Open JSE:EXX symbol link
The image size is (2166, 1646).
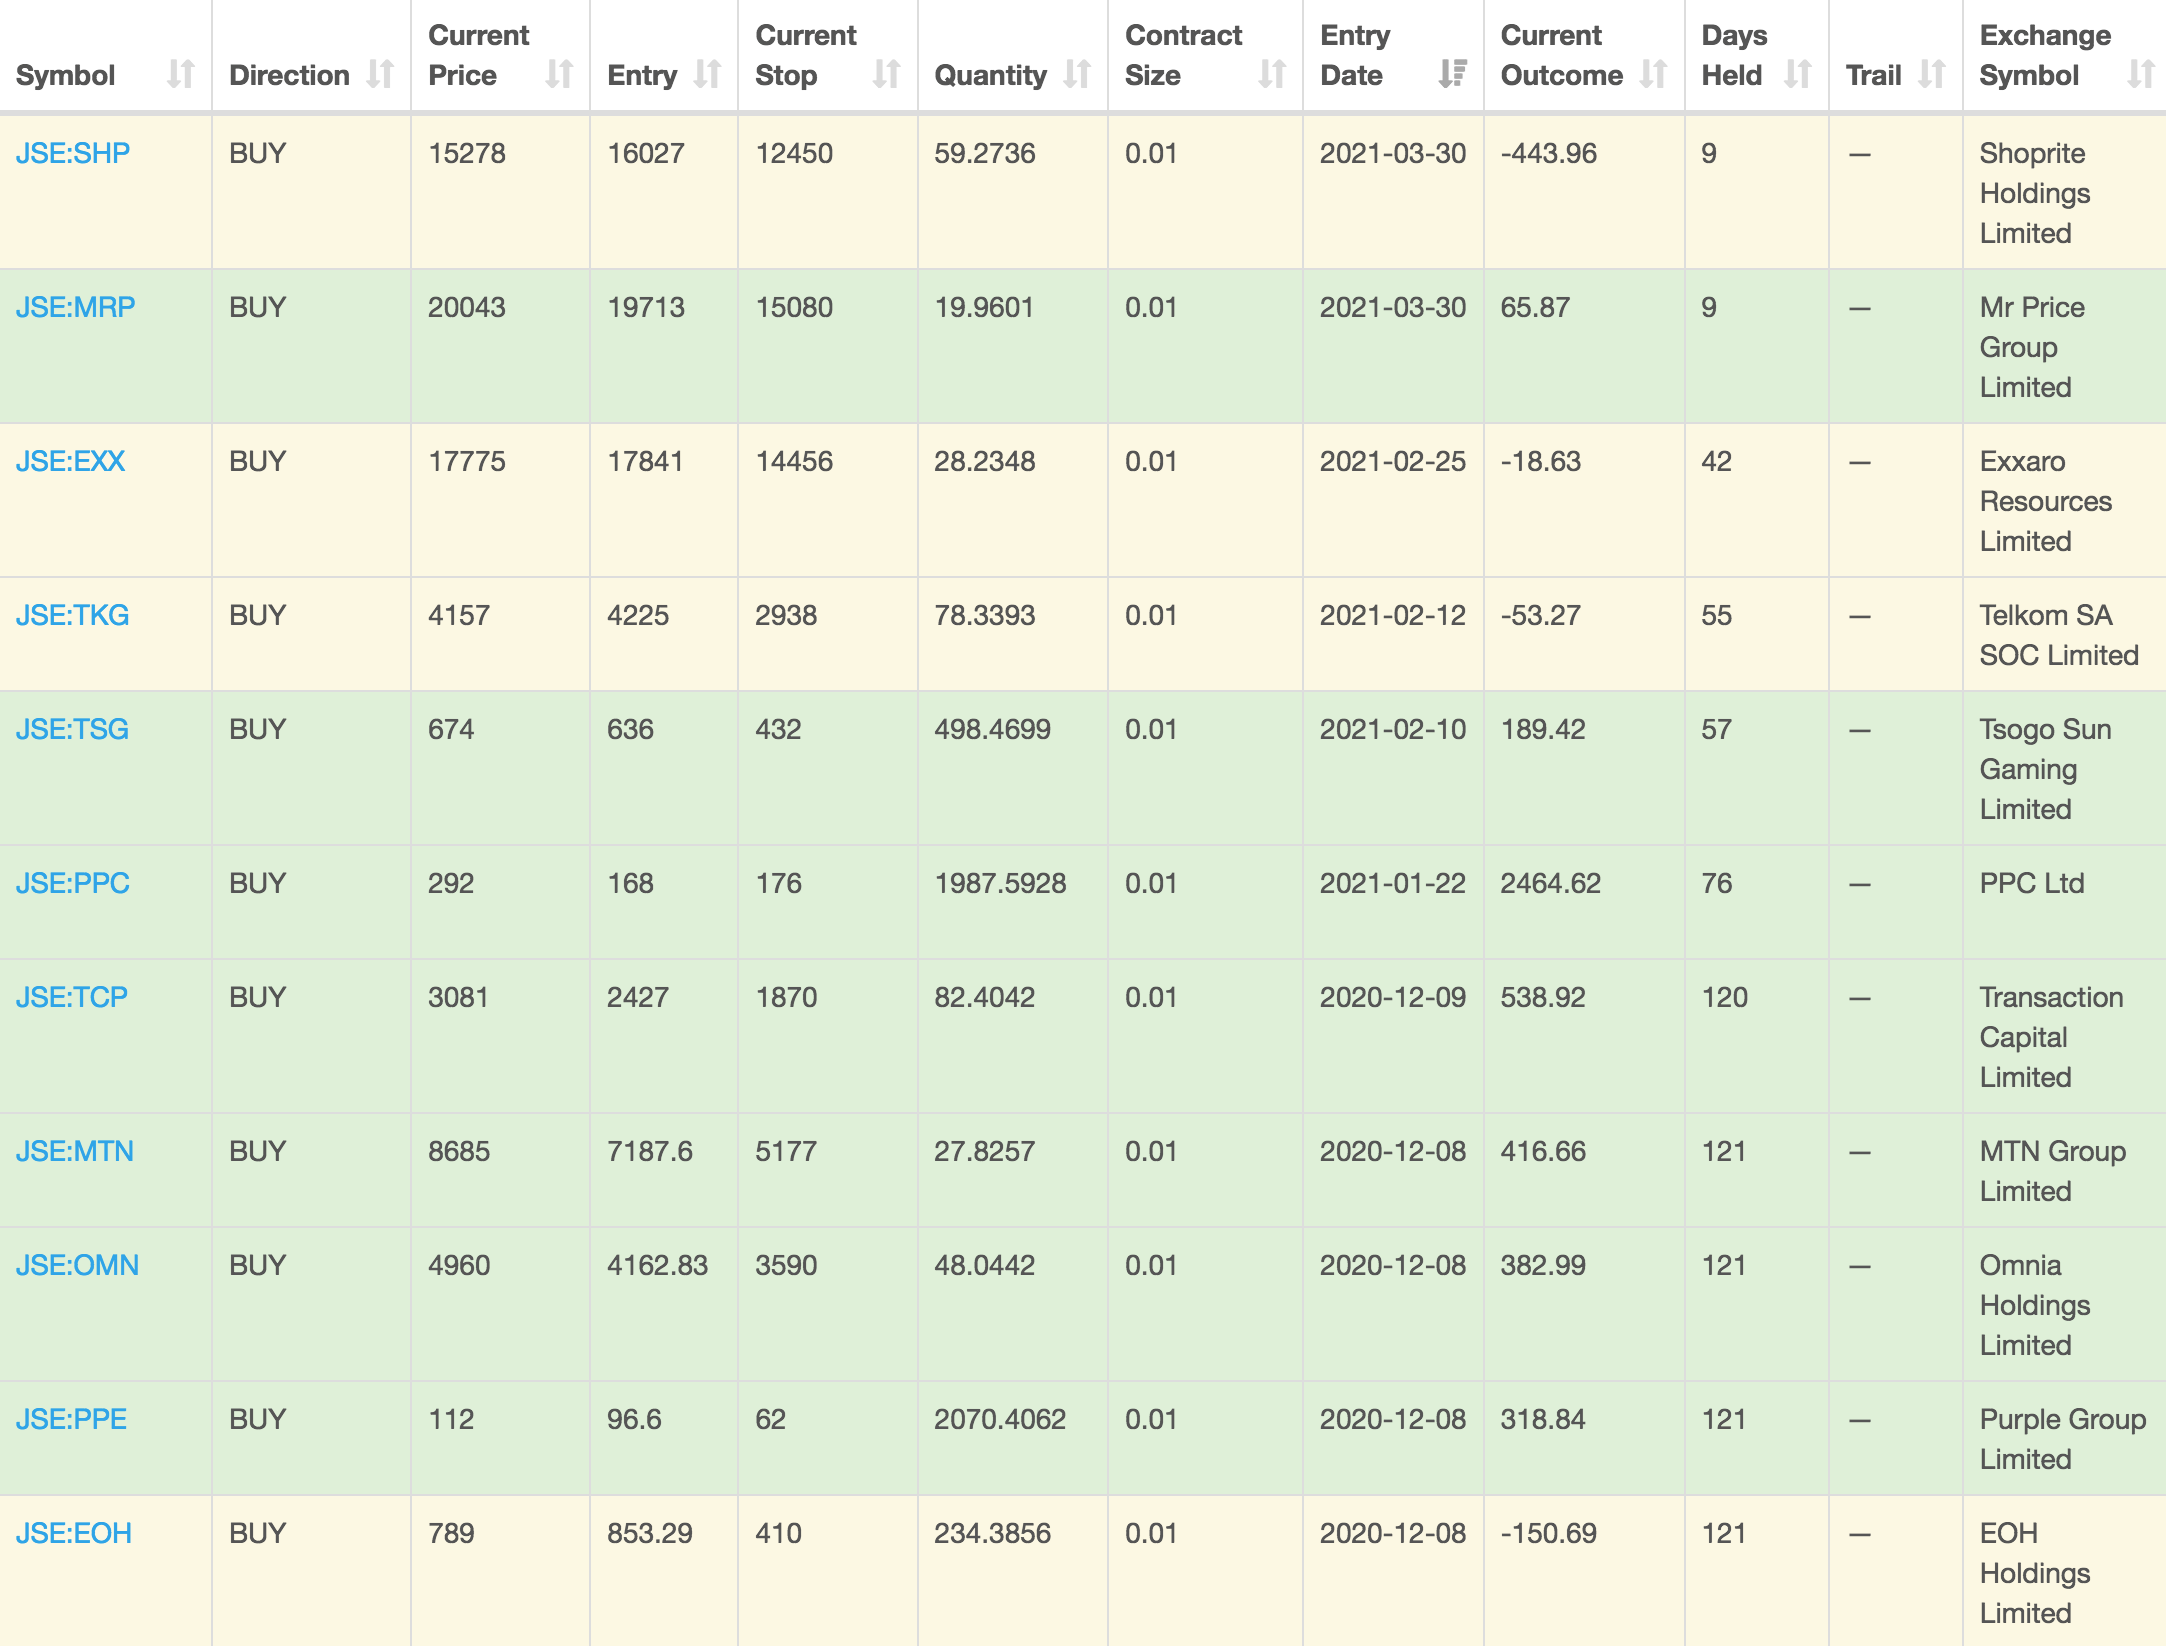70,461
